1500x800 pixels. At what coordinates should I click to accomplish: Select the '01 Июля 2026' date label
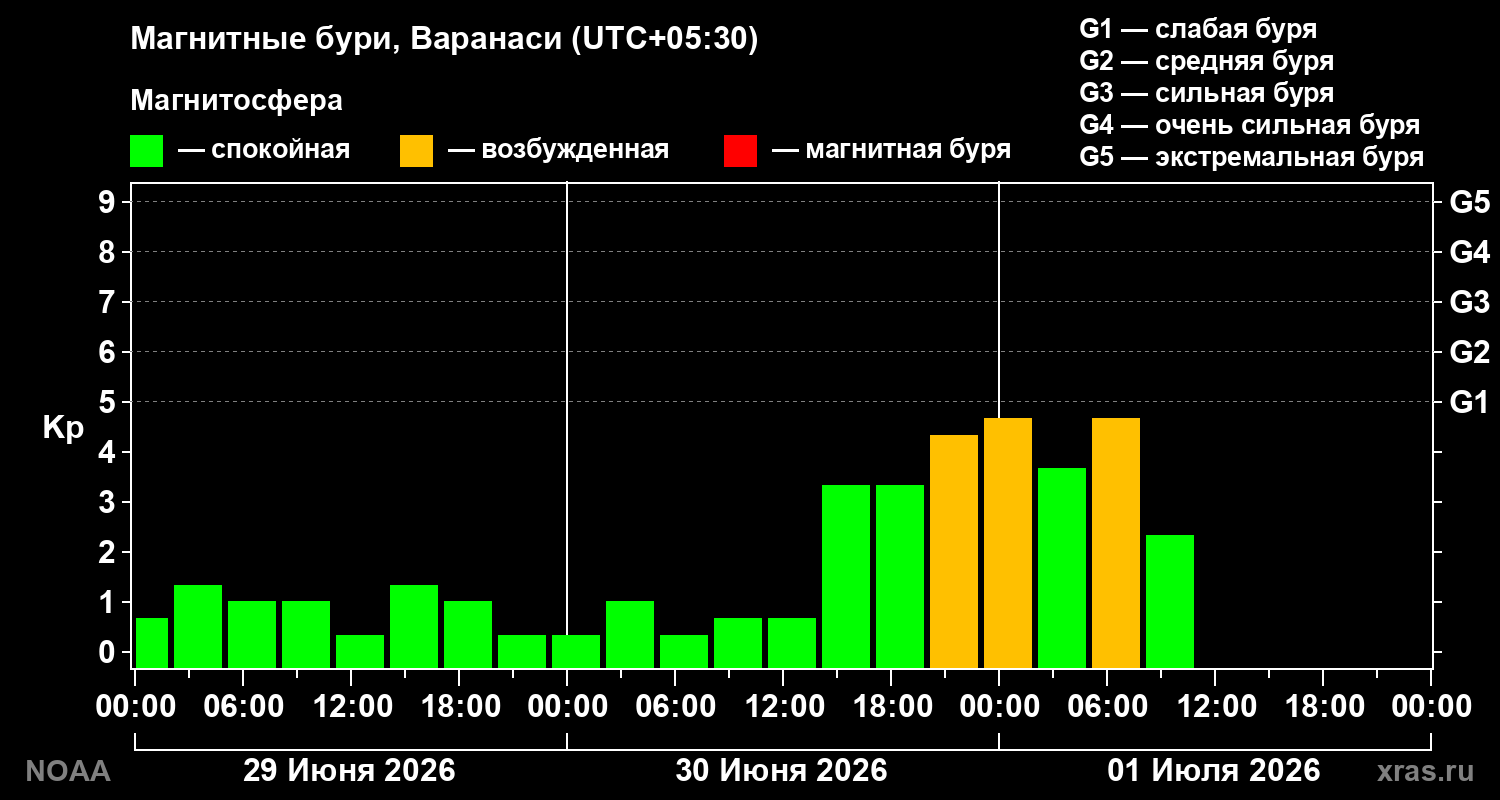pyautogui.click(x=1214, y=771)
